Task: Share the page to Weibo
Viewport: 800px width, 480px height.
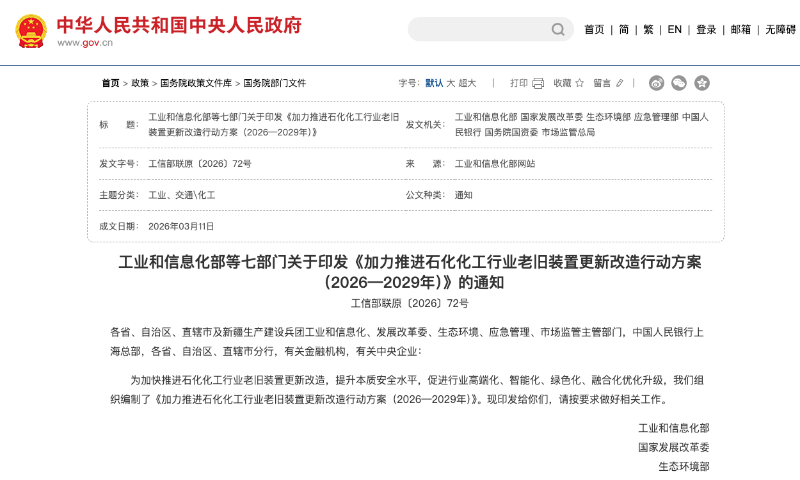Action: click(657, 83)
